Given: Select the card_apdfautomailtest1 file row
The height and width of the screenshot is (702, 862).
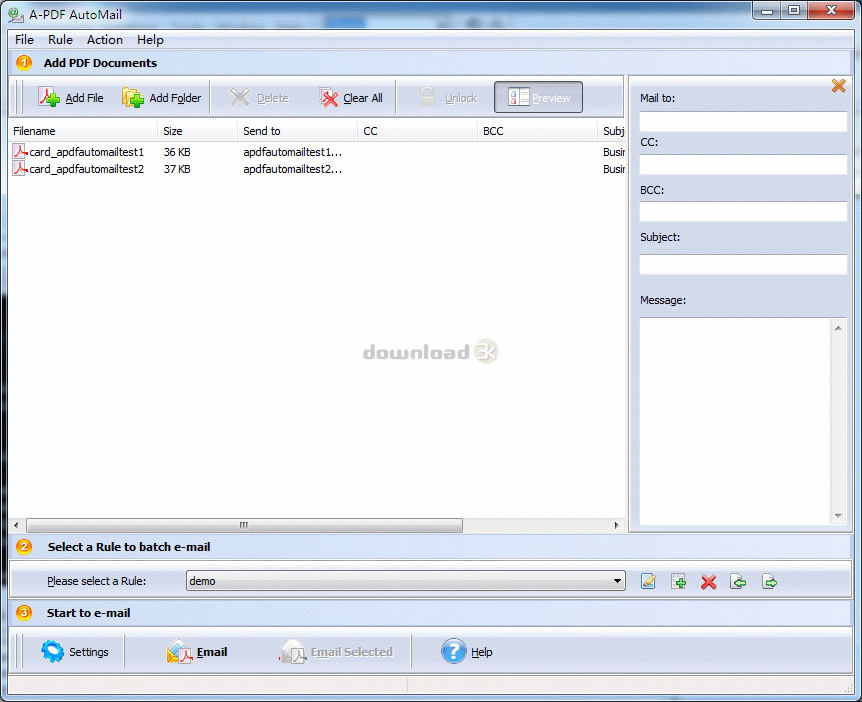Looking at the screenshot, I should (x=317, y=152).
